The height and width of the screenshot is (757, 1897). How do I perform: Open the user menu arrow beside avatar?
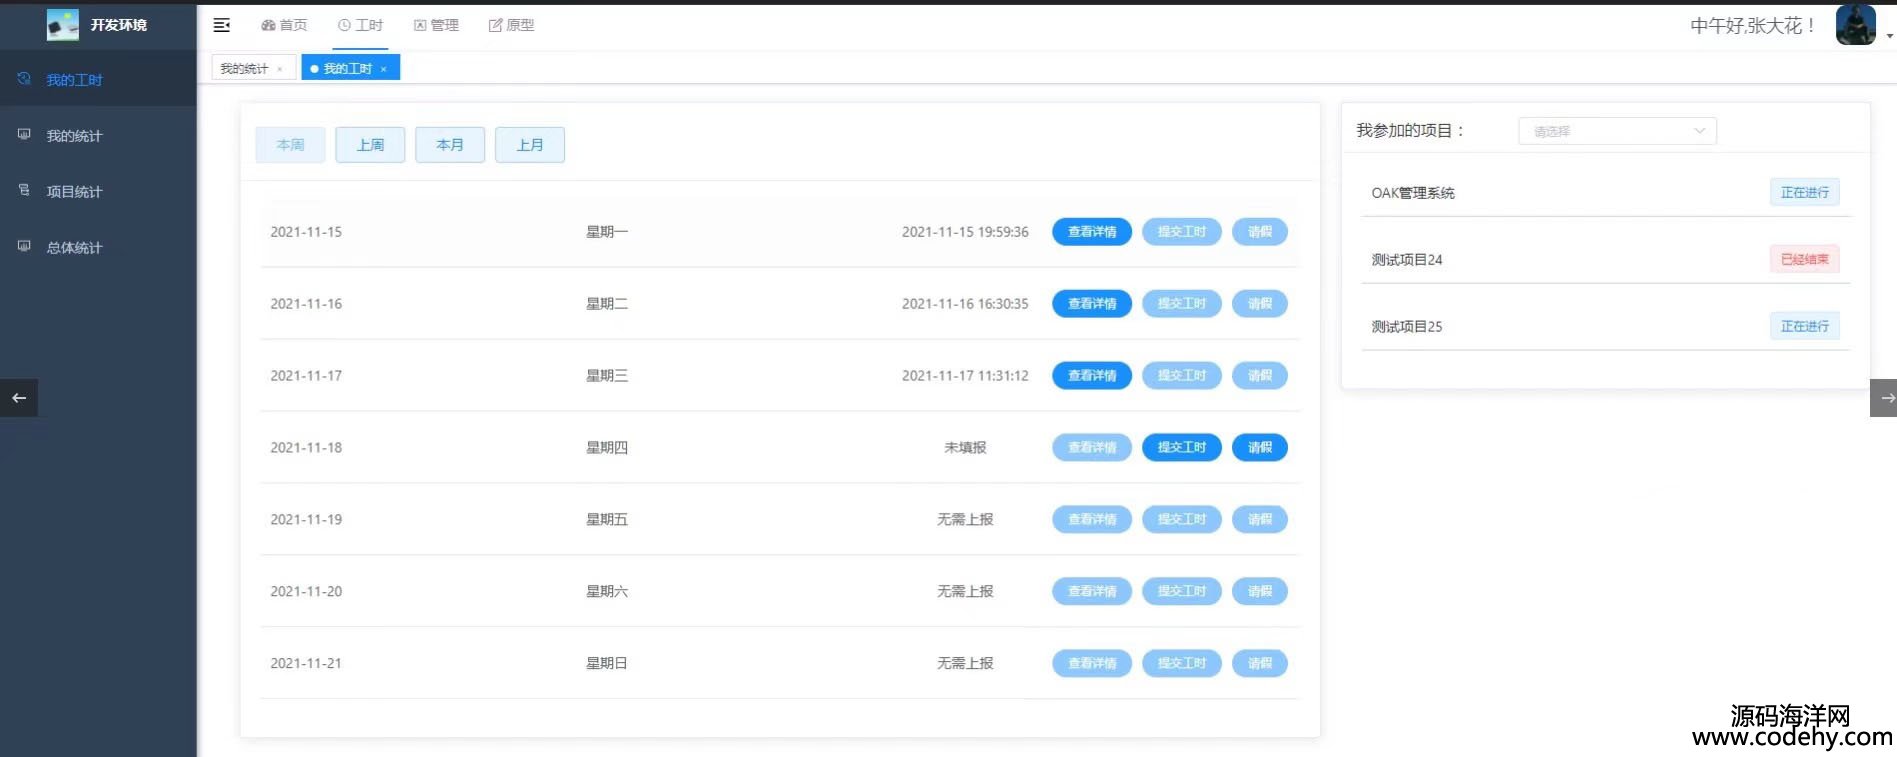[1889, 35]
